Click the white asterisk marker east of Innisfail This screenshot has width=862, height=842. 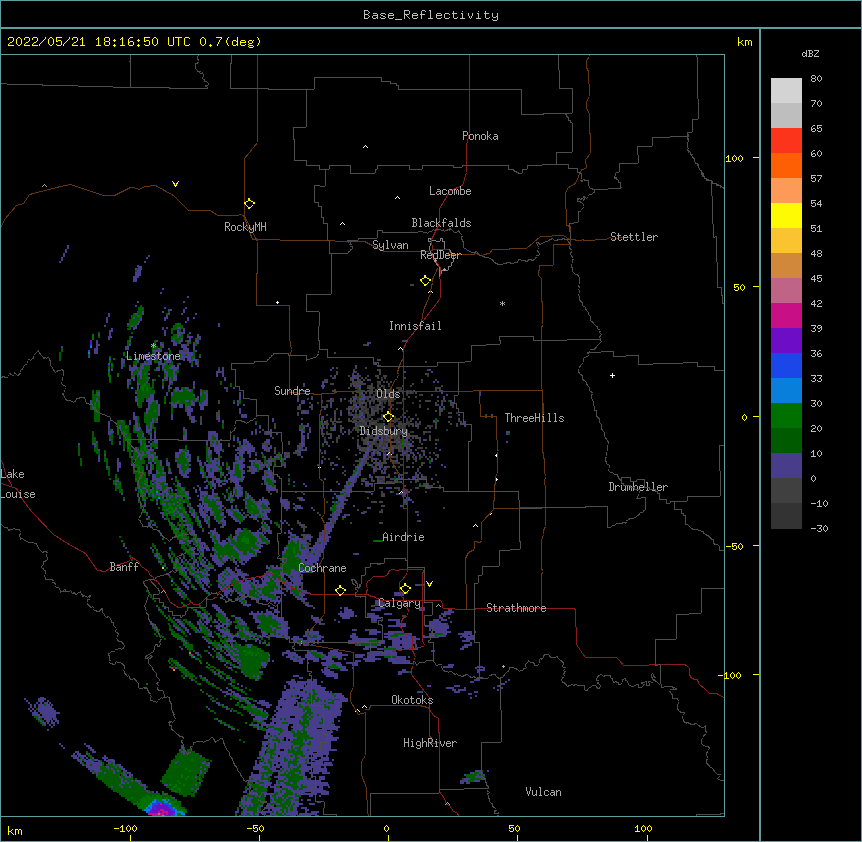[502, 303]
